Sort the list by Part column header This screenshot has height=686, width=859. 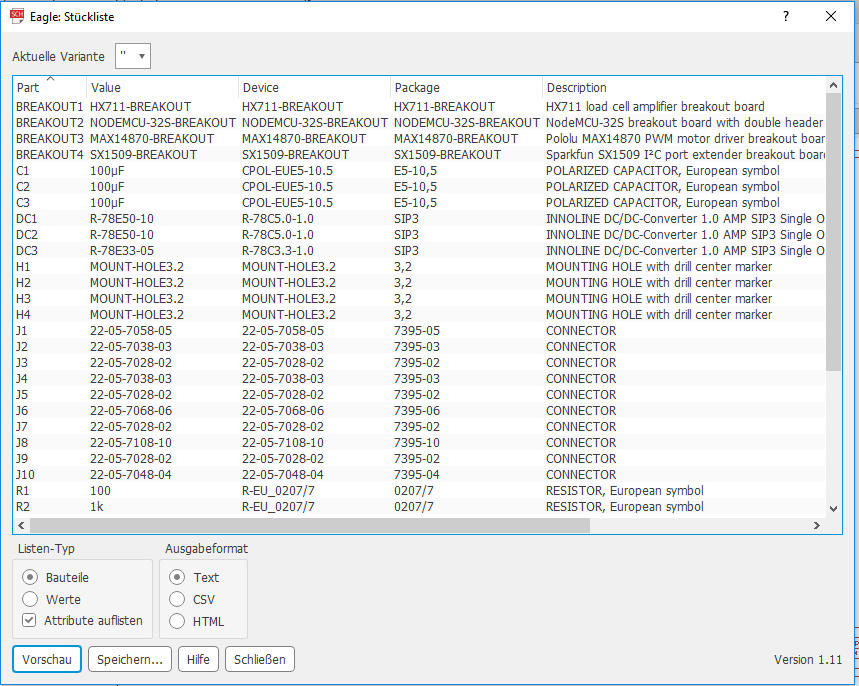tap(49, 87)
